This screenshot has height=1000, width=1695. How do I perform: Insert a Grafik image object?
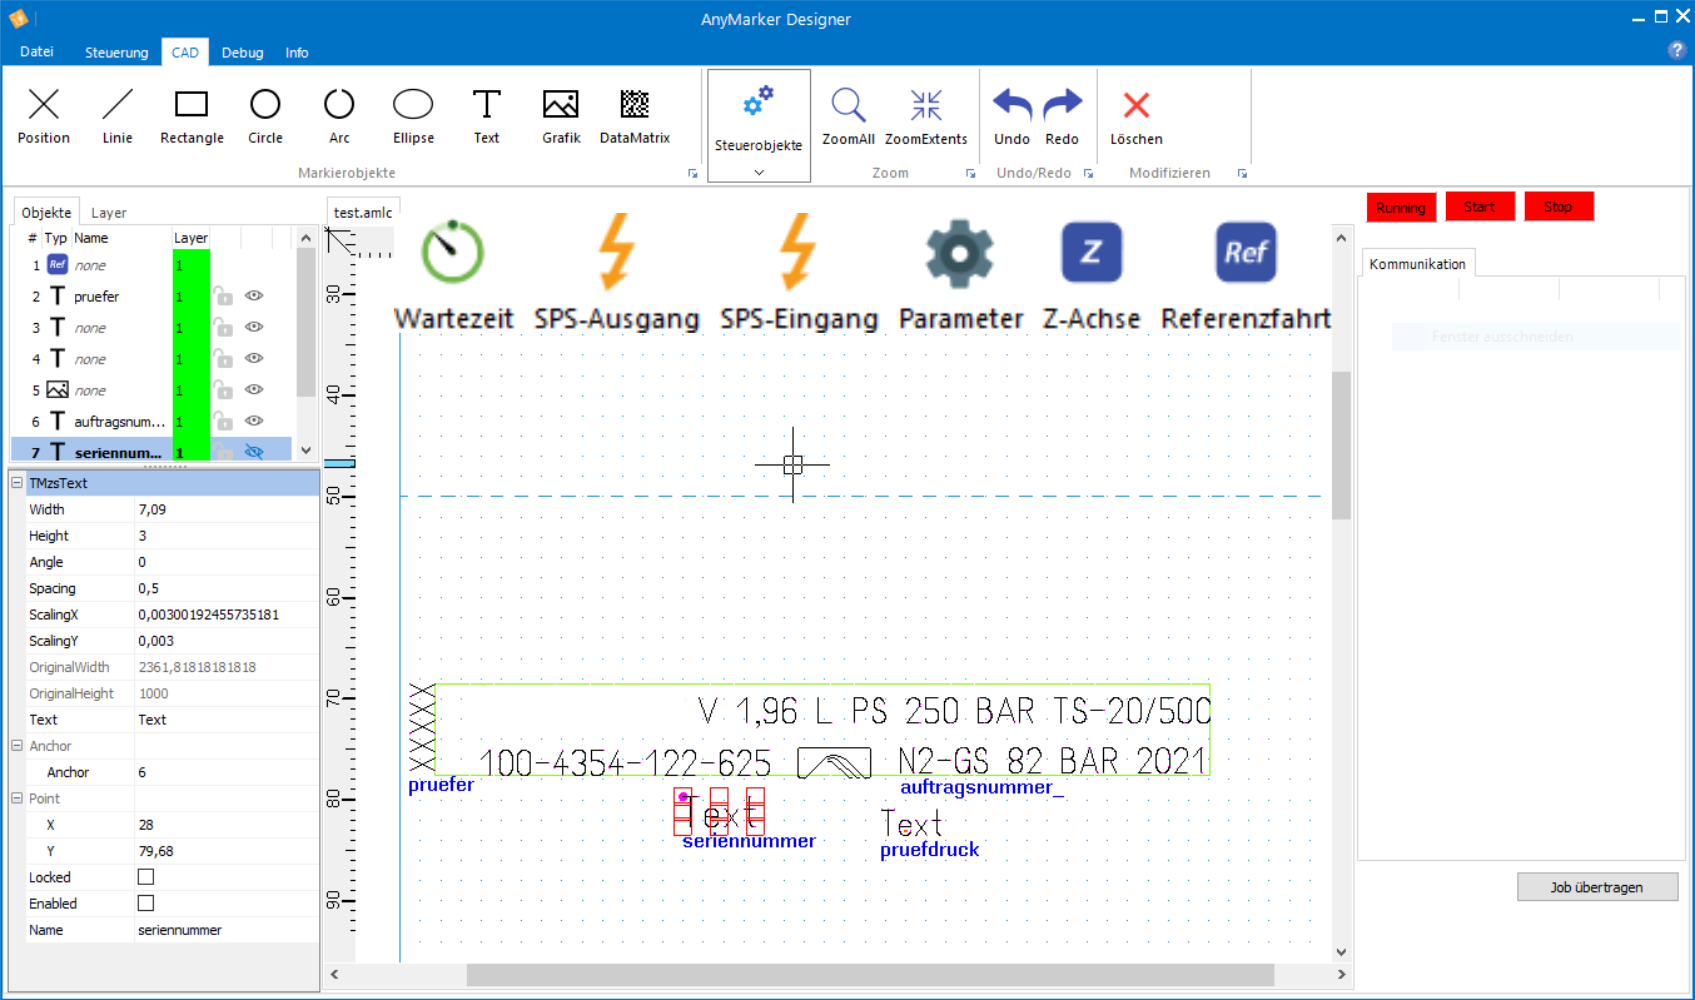click(x=561, y=116)
